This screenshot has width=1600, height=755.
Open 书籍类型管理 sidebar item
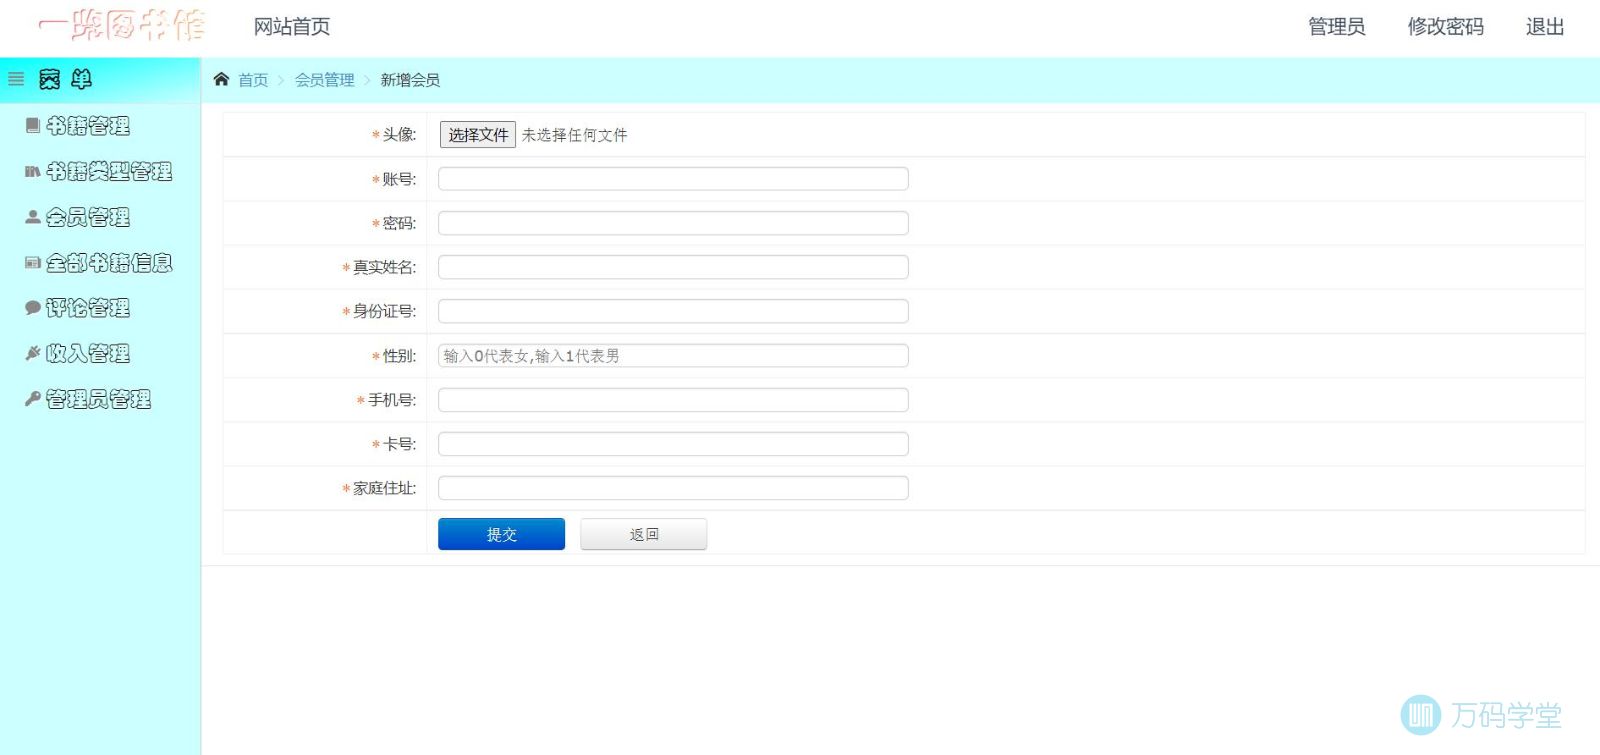(109, 172)
